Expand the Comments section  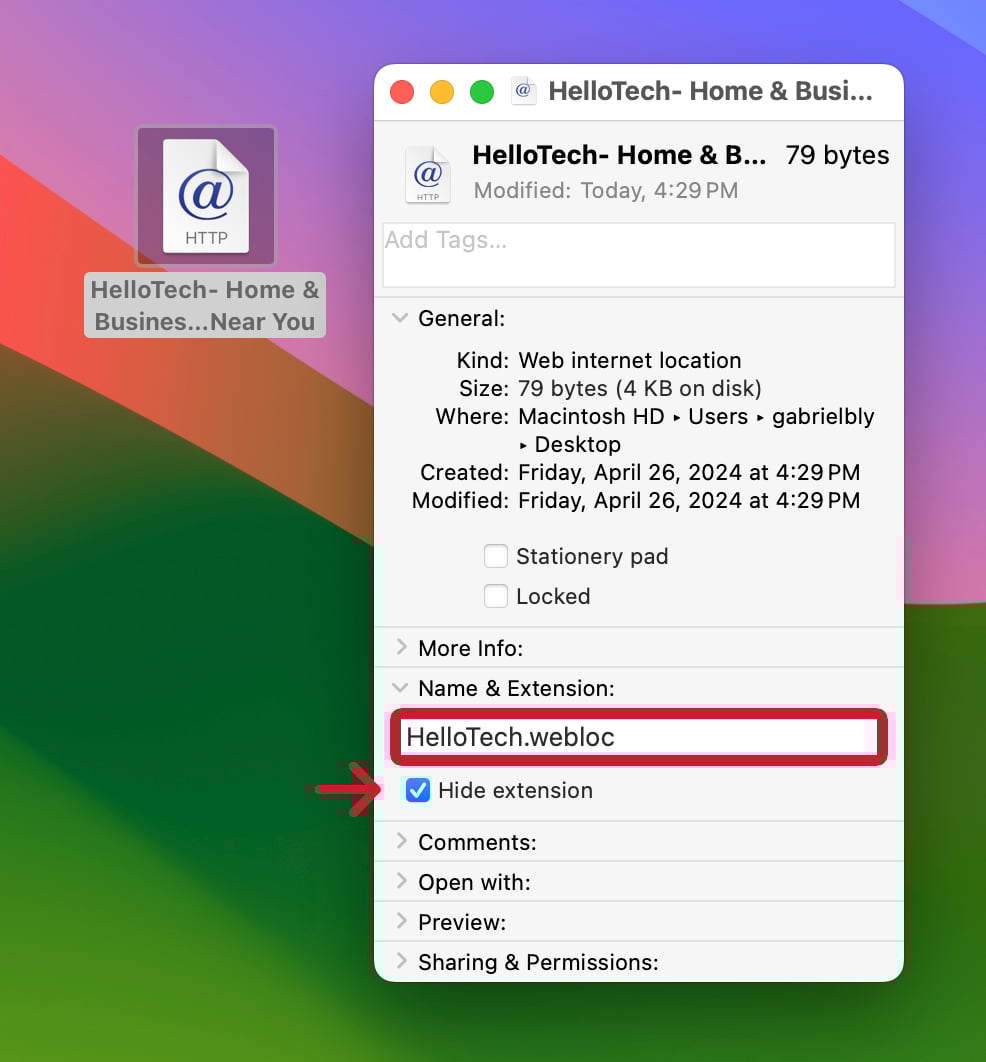pos(401,842)
